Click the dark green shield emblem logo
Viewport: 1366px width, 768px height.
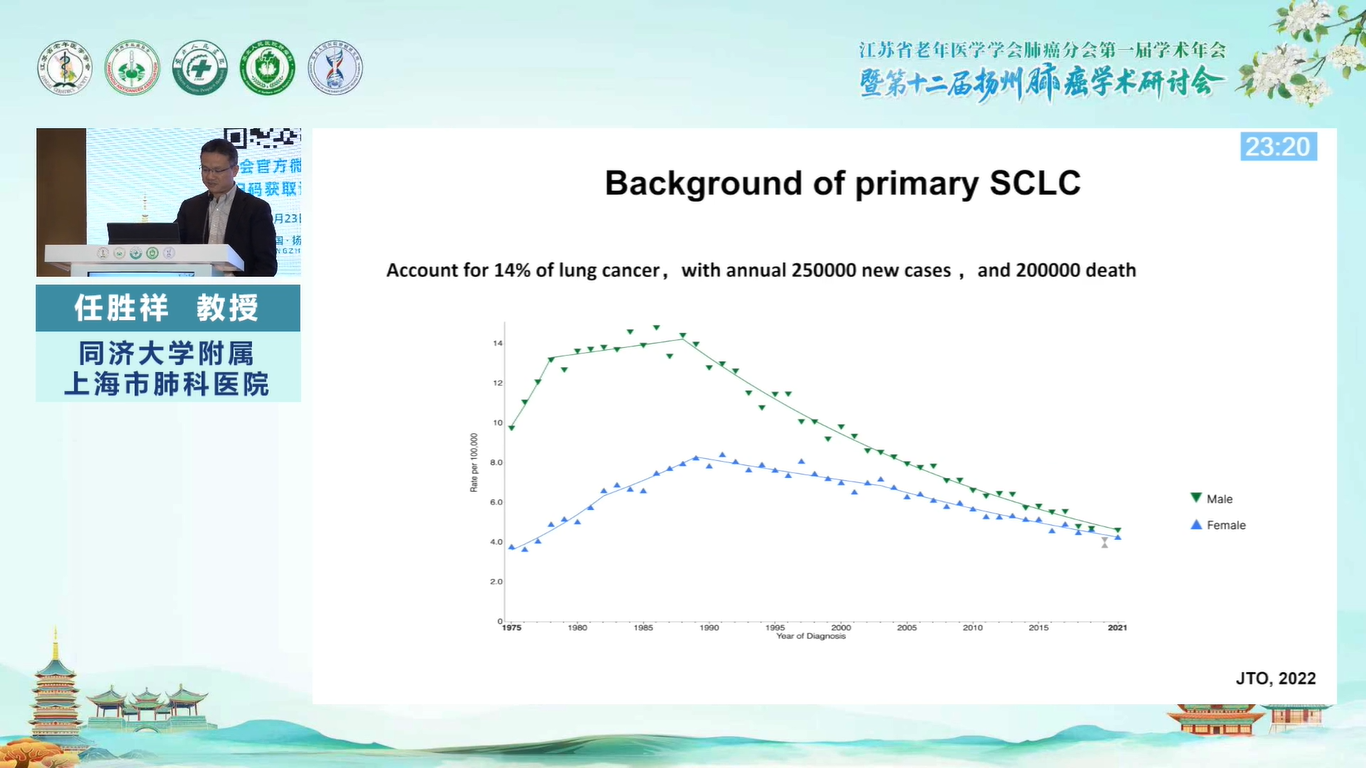pos(267,68)
